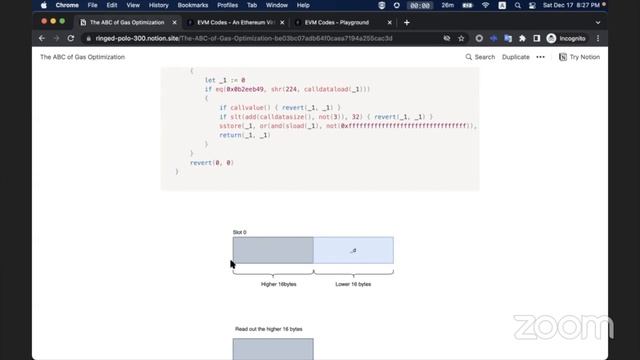640x360 pixels.
Task: Click the Duplicate page button
Action: click(516, 57)
